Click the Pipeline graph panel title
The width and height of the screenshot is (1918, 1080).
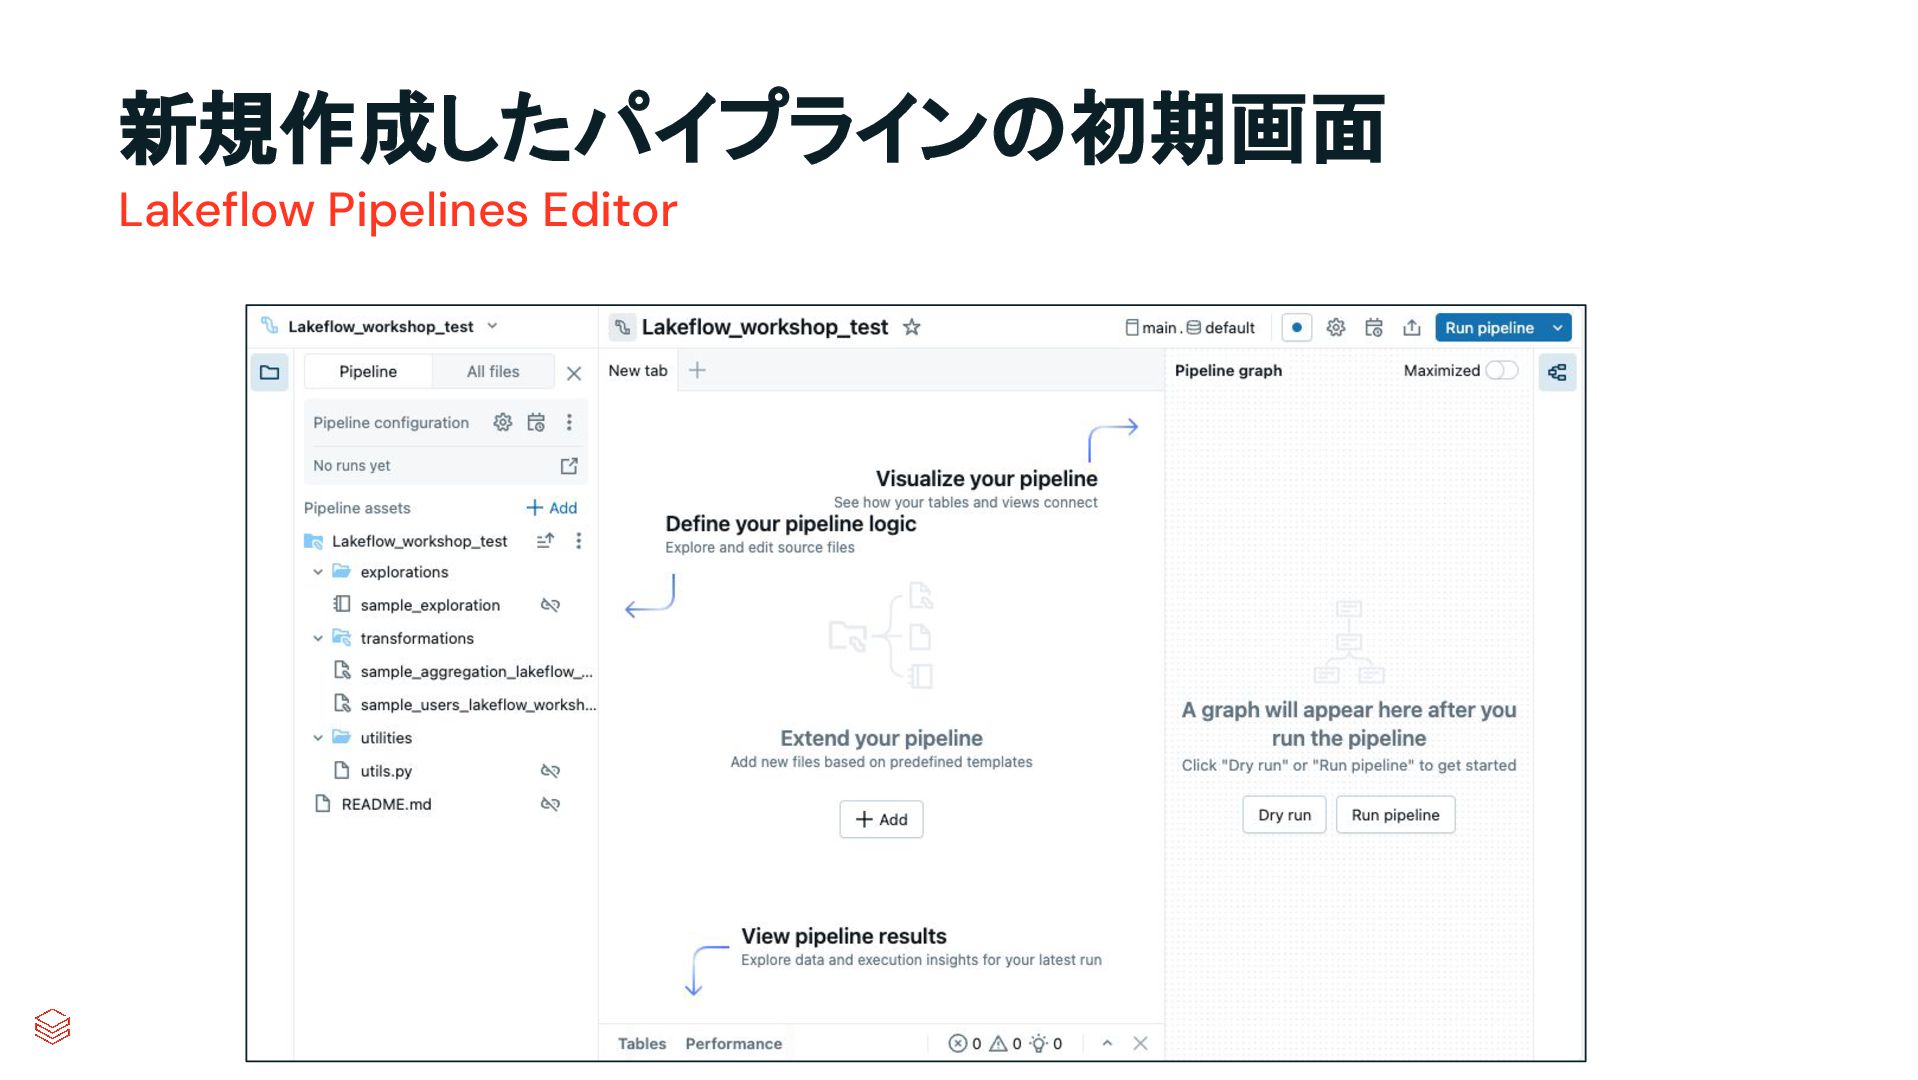pyautogui.click(x=1228, y=371)
